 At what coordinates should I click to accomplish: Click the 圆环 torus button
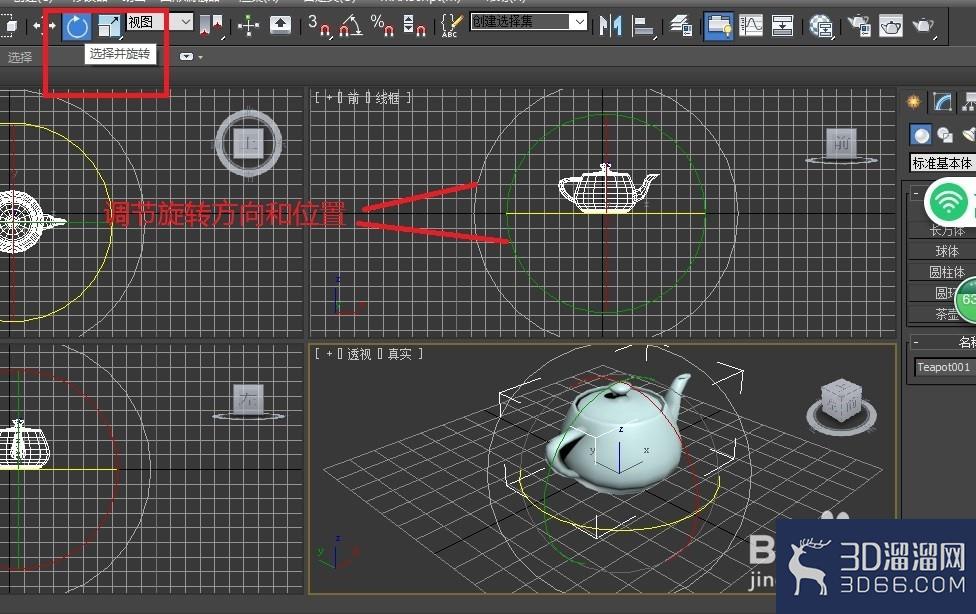[x=942, y=293]
